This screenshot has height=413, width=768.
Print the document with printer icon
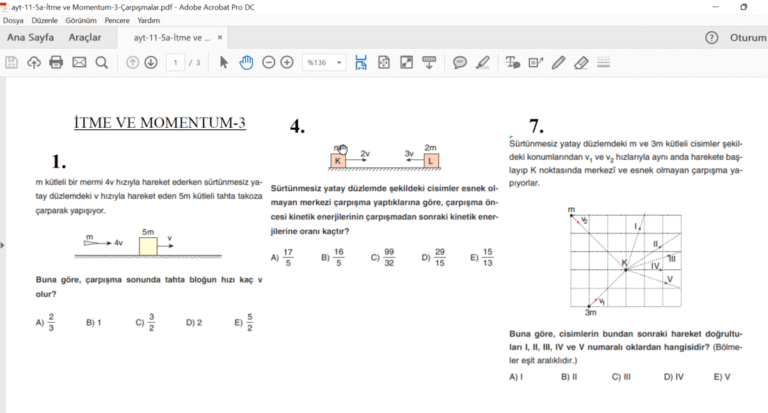point(56,63)
